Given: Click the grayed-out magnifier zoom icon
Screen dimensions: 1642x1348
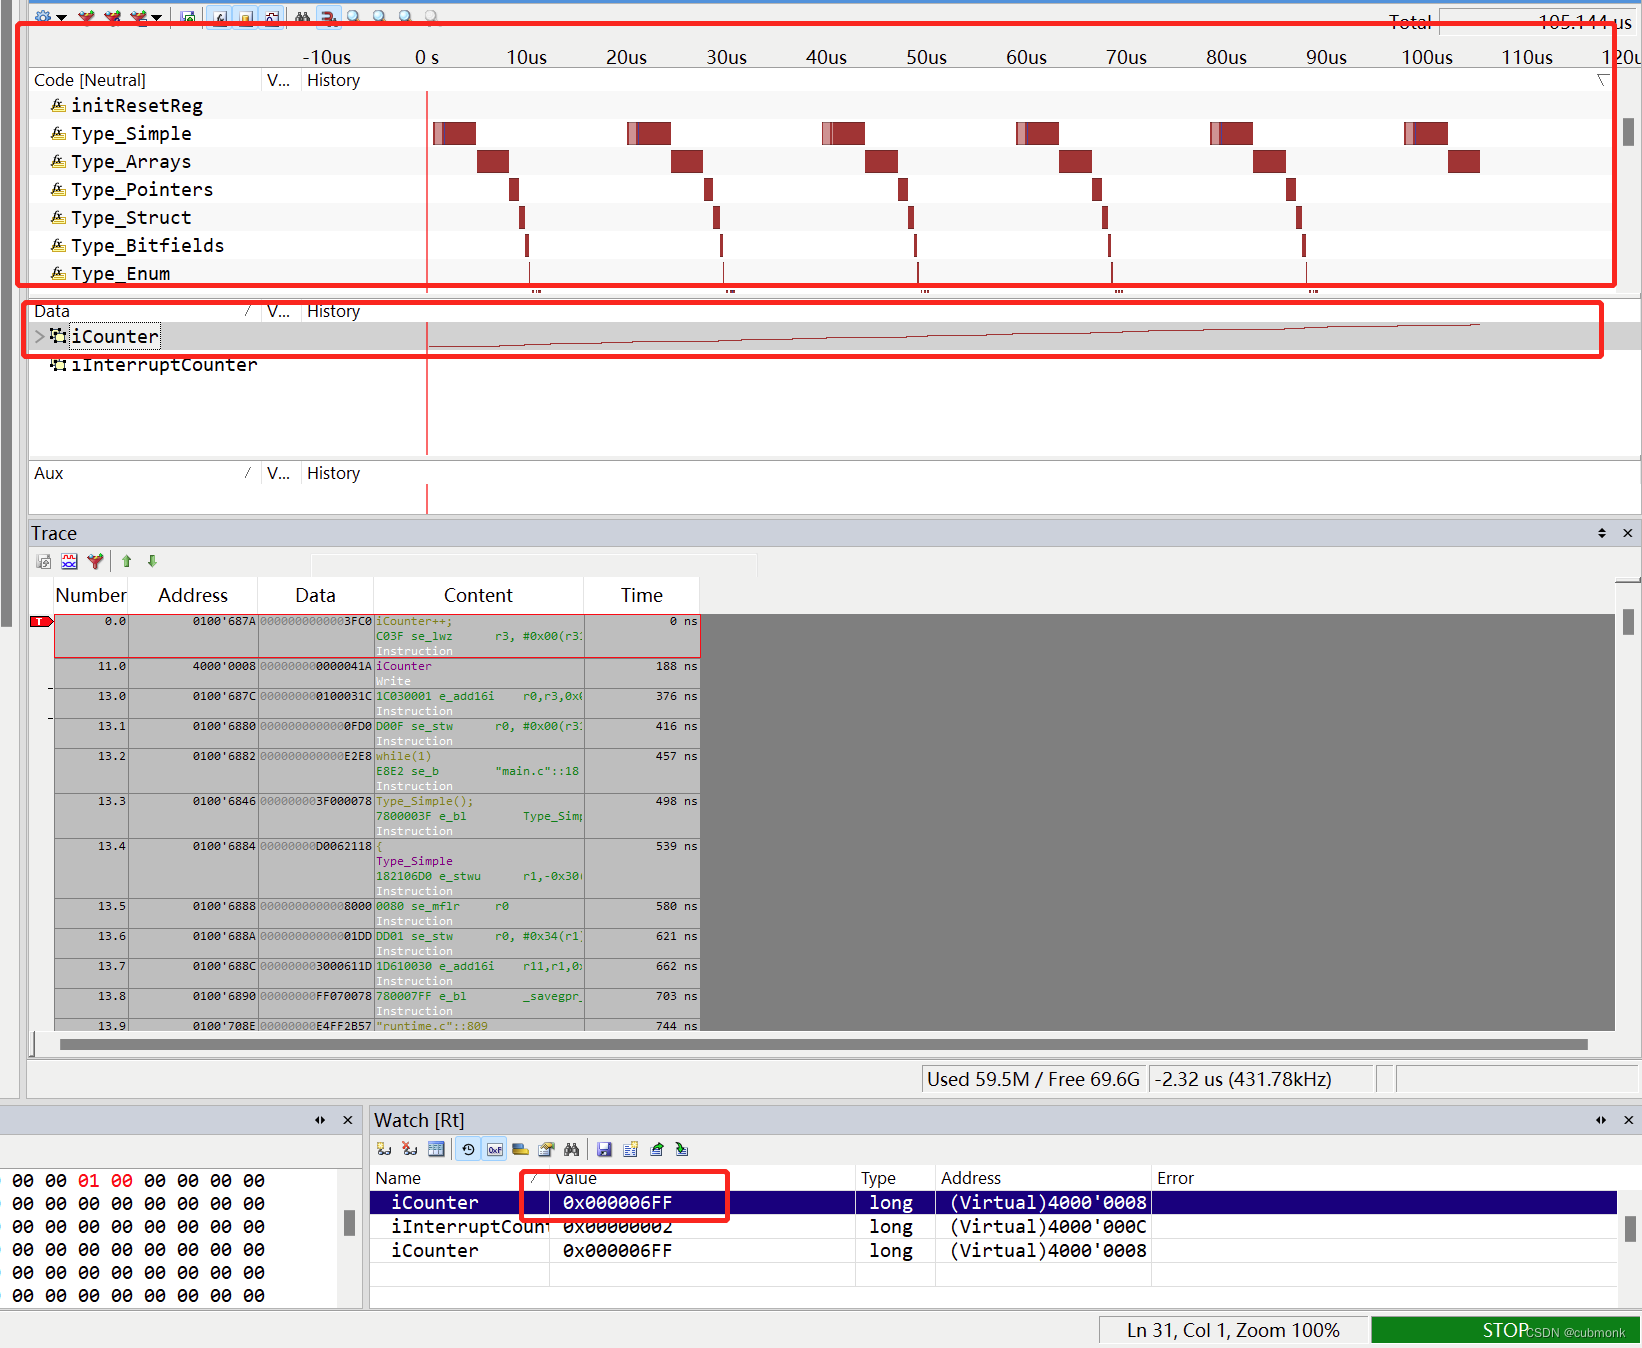Looking at the screenshot, I should point(432,17).
